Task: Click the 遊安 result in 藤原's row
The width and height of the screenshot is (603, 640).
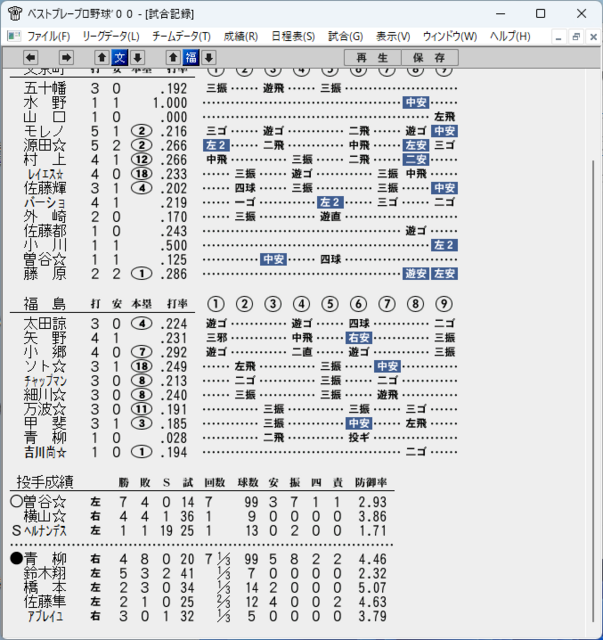Action: [x=416, y=274]
